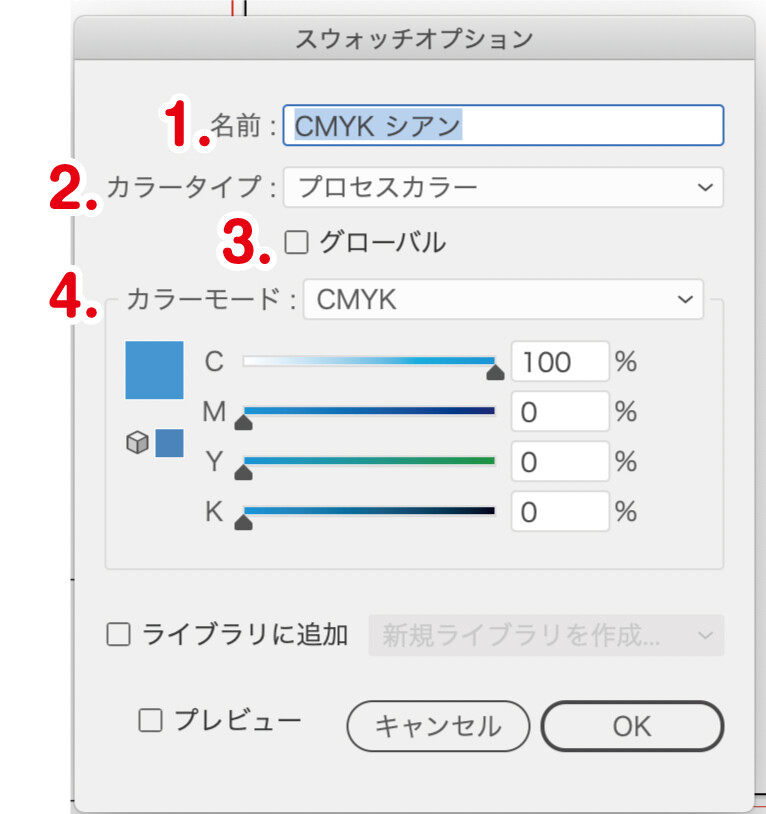The width and height of the screenshot is (766, 814).
Task: Click the out-of-gamut cube warning icon
Action: 137,443
